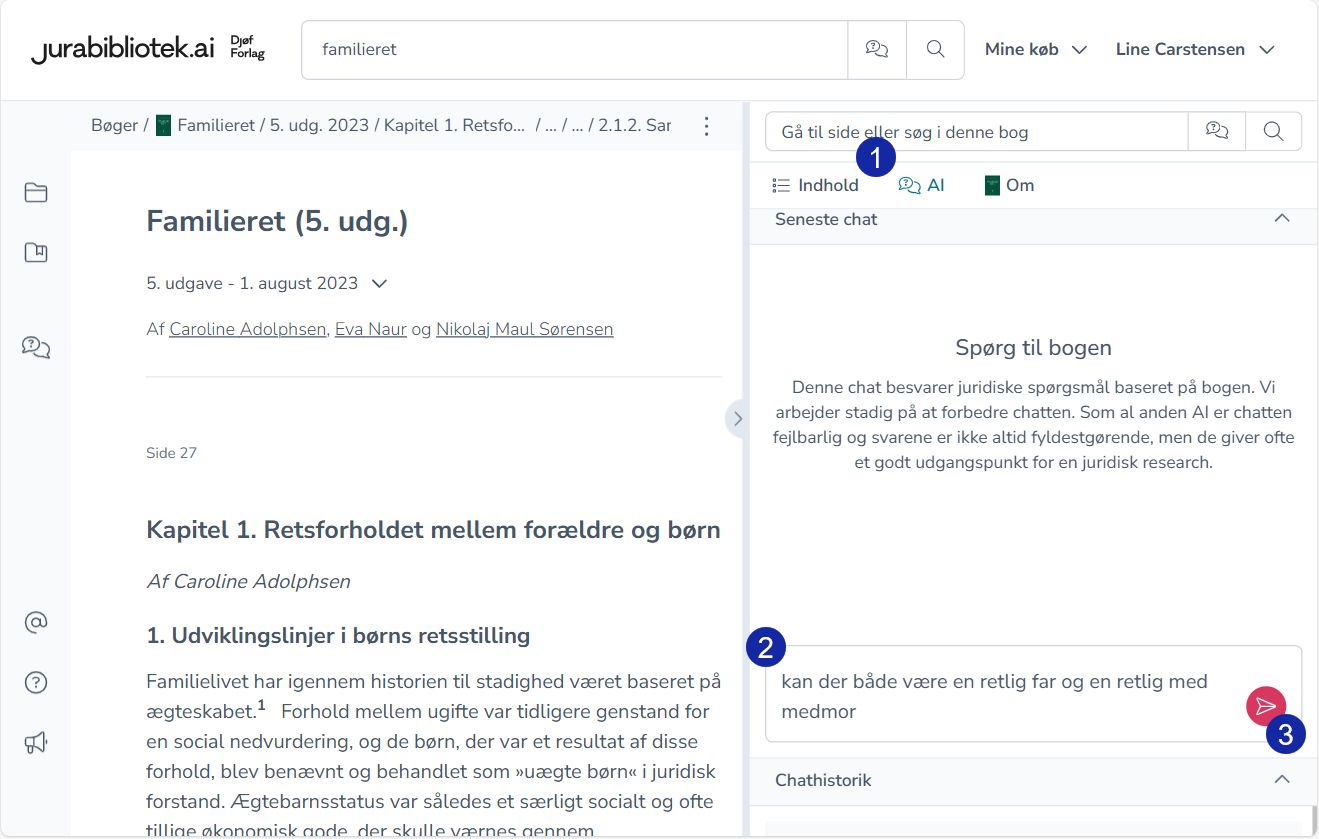The width and height of the screenshot is (1319, 839).
Task: Open the help question mark icon
Action: (x=36, y=683)
